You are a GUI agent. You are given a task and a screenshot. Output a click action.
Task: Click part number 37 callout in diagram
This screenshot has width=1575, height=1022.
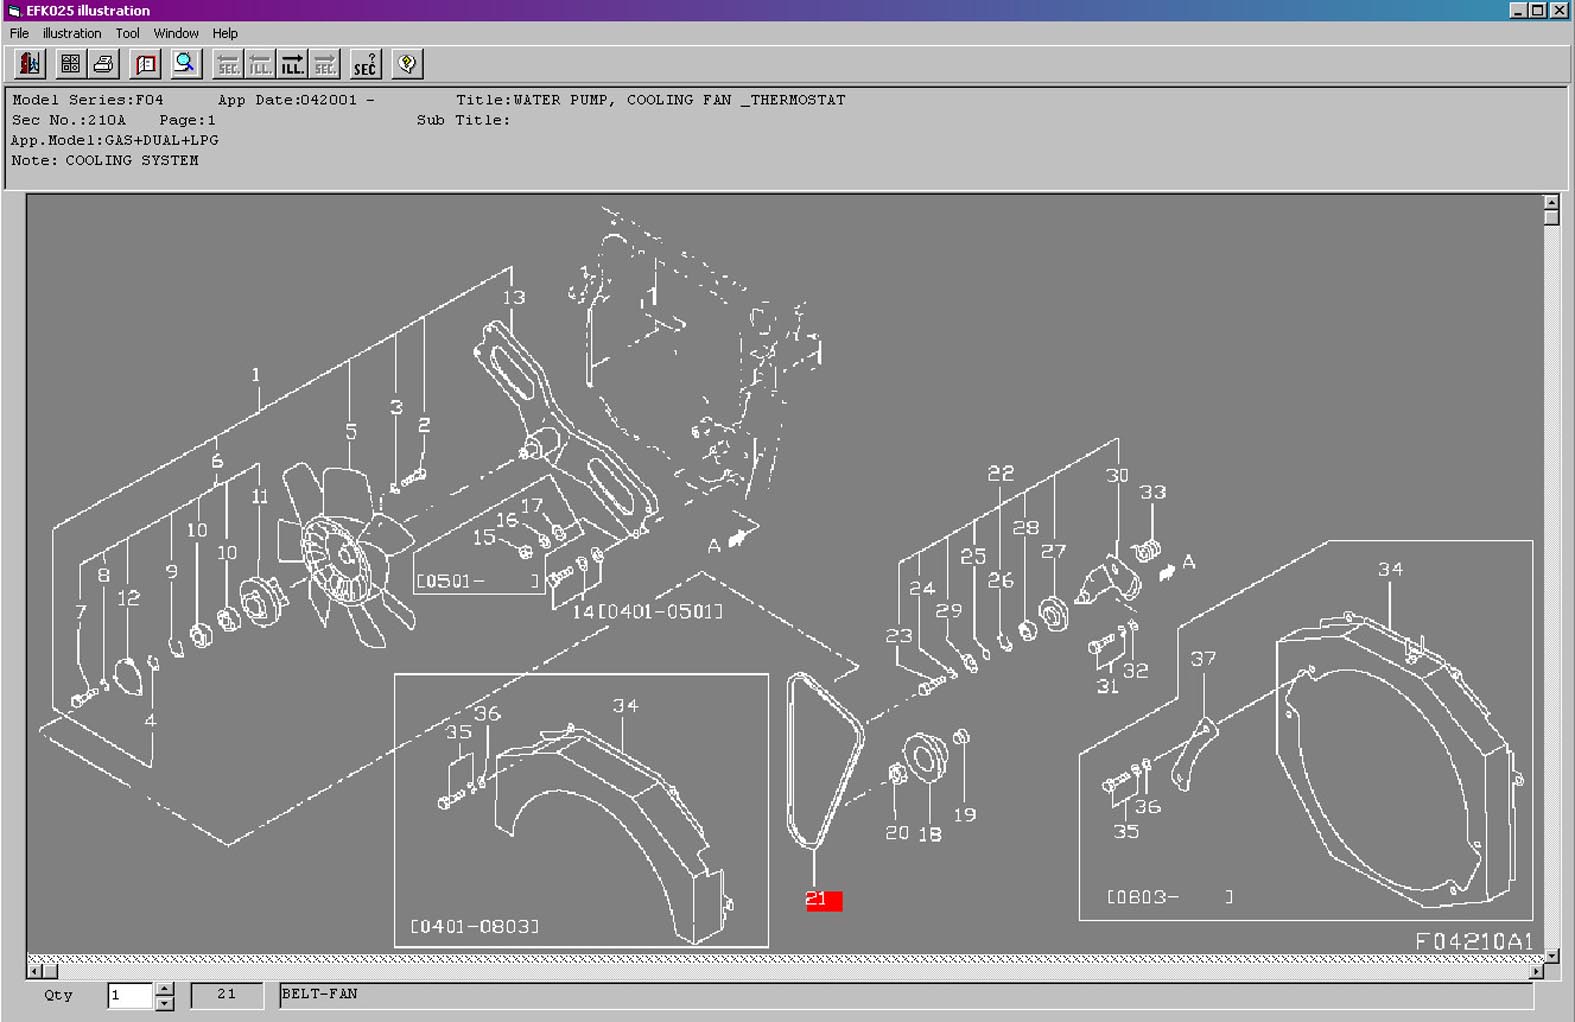(x=1203, y=659)
